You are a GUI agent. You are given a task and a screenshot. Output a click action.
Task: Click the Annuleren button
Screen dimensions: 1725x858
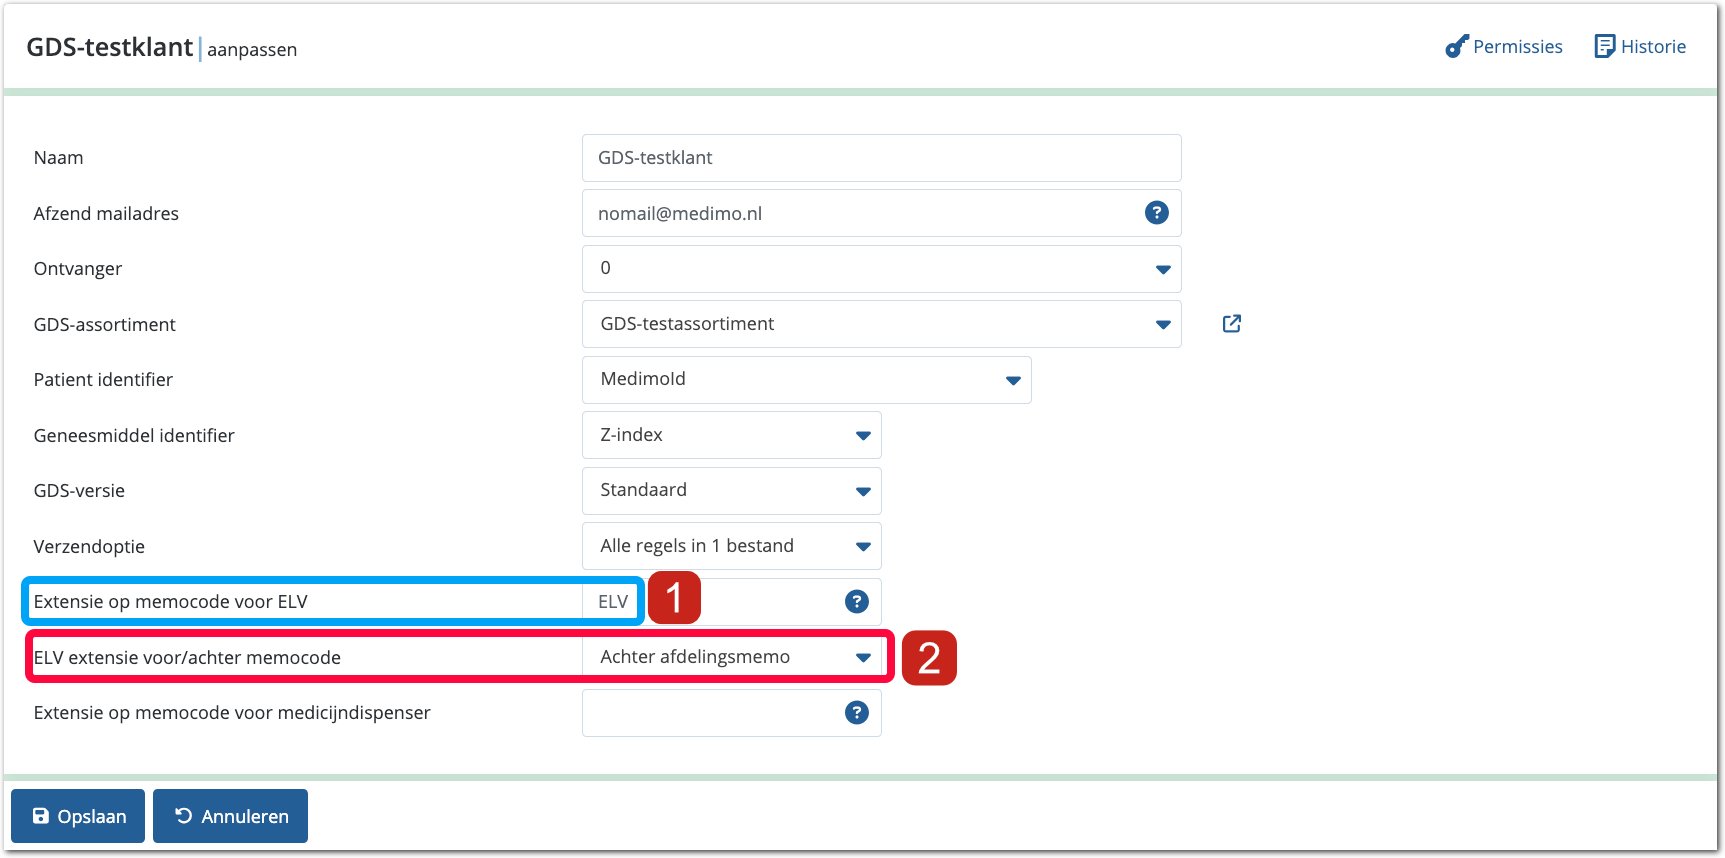[230, 816]
